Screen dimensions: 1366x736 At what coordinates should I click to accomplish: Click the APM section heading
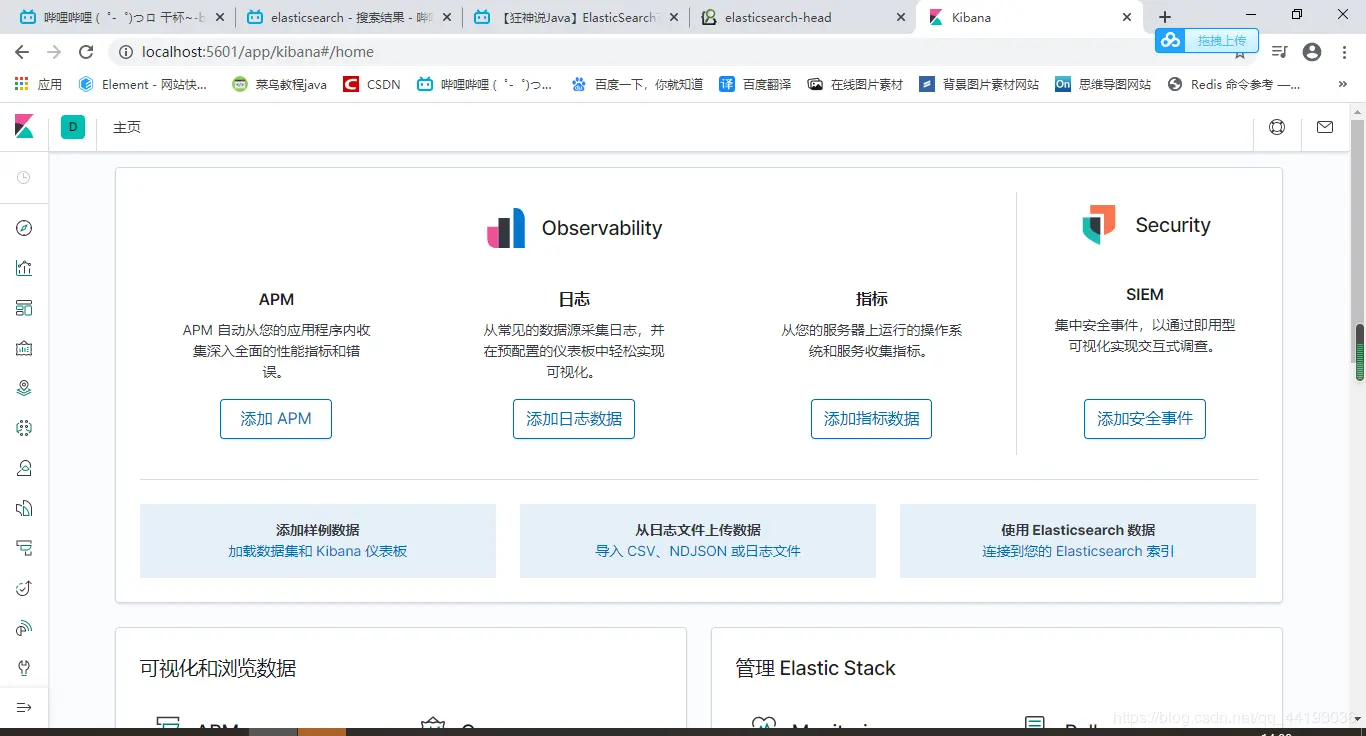276,299
